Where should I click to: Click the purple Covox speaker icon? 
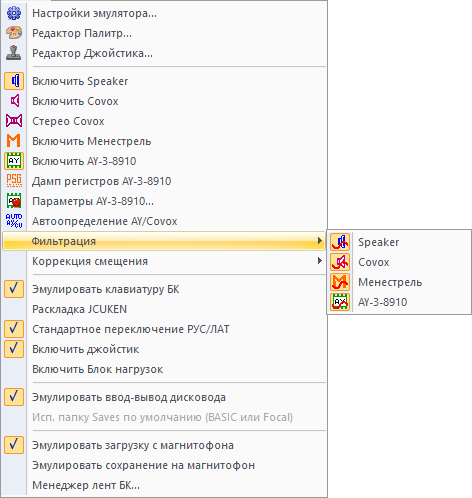pos(14,101)
